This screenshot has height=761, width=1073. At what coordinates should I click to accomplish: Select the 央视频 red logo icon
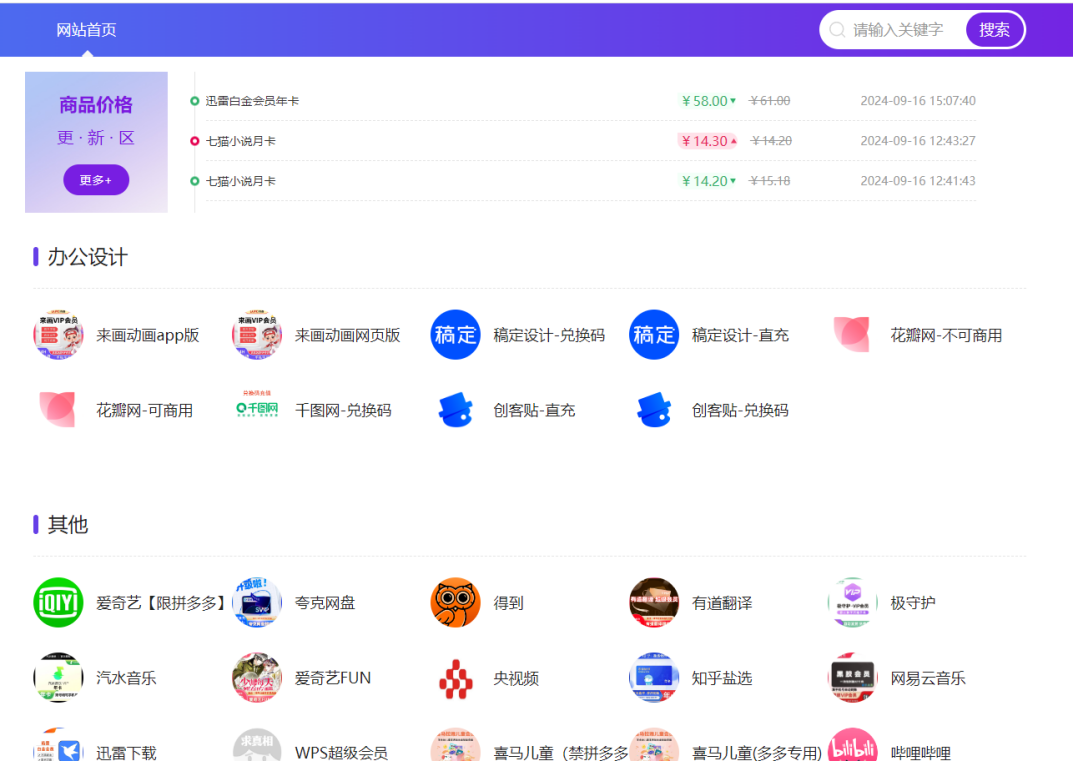point(455,678)
